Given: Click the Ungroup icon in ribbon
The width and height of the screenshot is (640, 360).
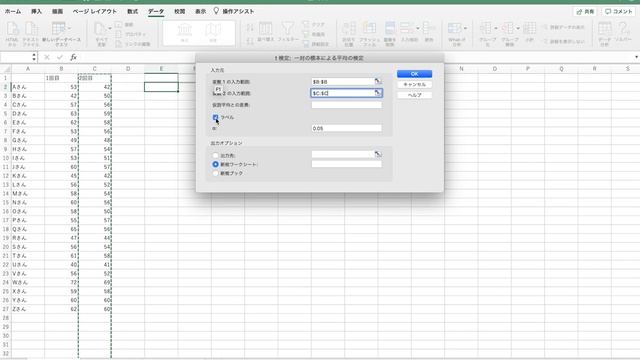Looking at the screenshot, I should point(508,29).
